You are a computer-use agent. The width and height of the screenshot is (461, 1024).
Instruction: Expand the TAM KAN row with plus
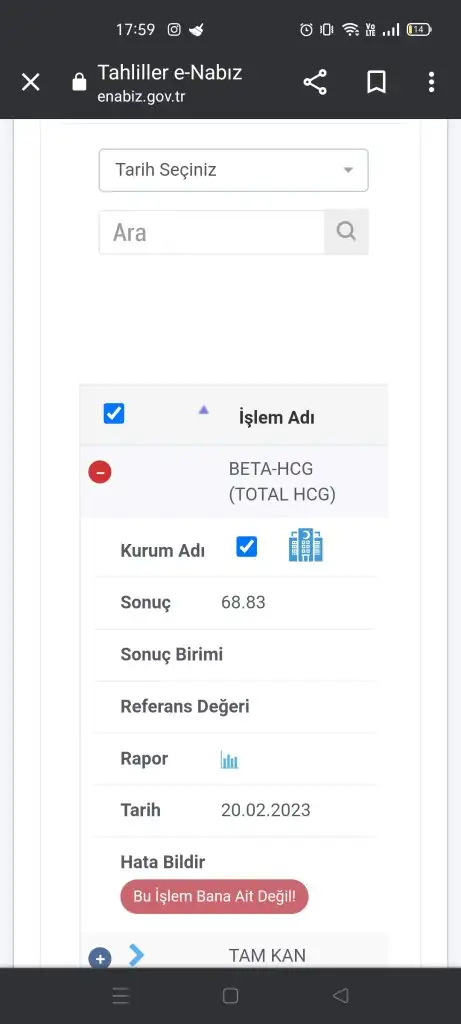(100, 959)
